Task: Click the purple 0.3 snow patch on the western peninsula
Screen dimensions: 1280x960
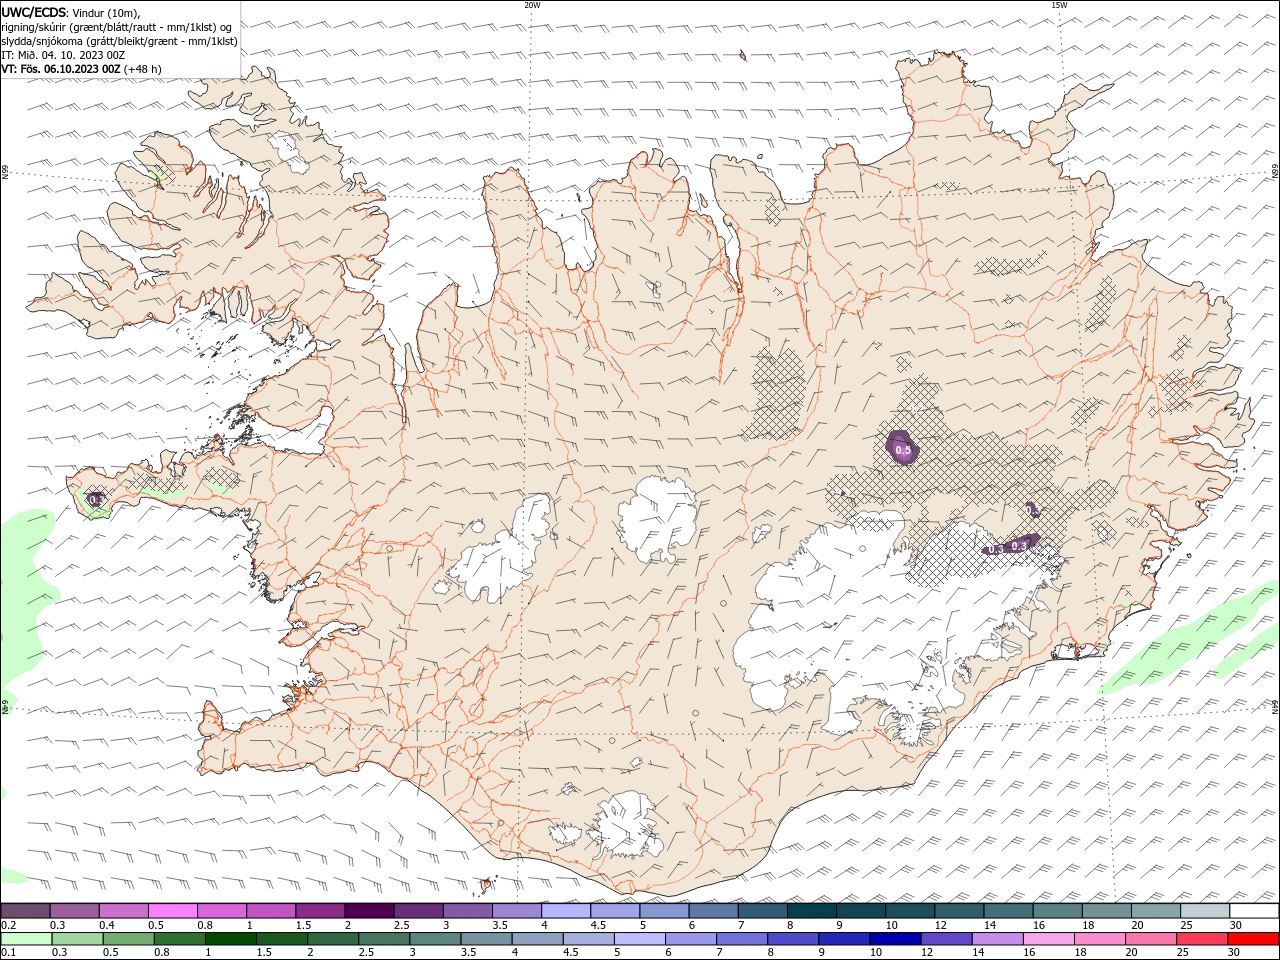Action: pyautogui.click(x=96, y=498)
